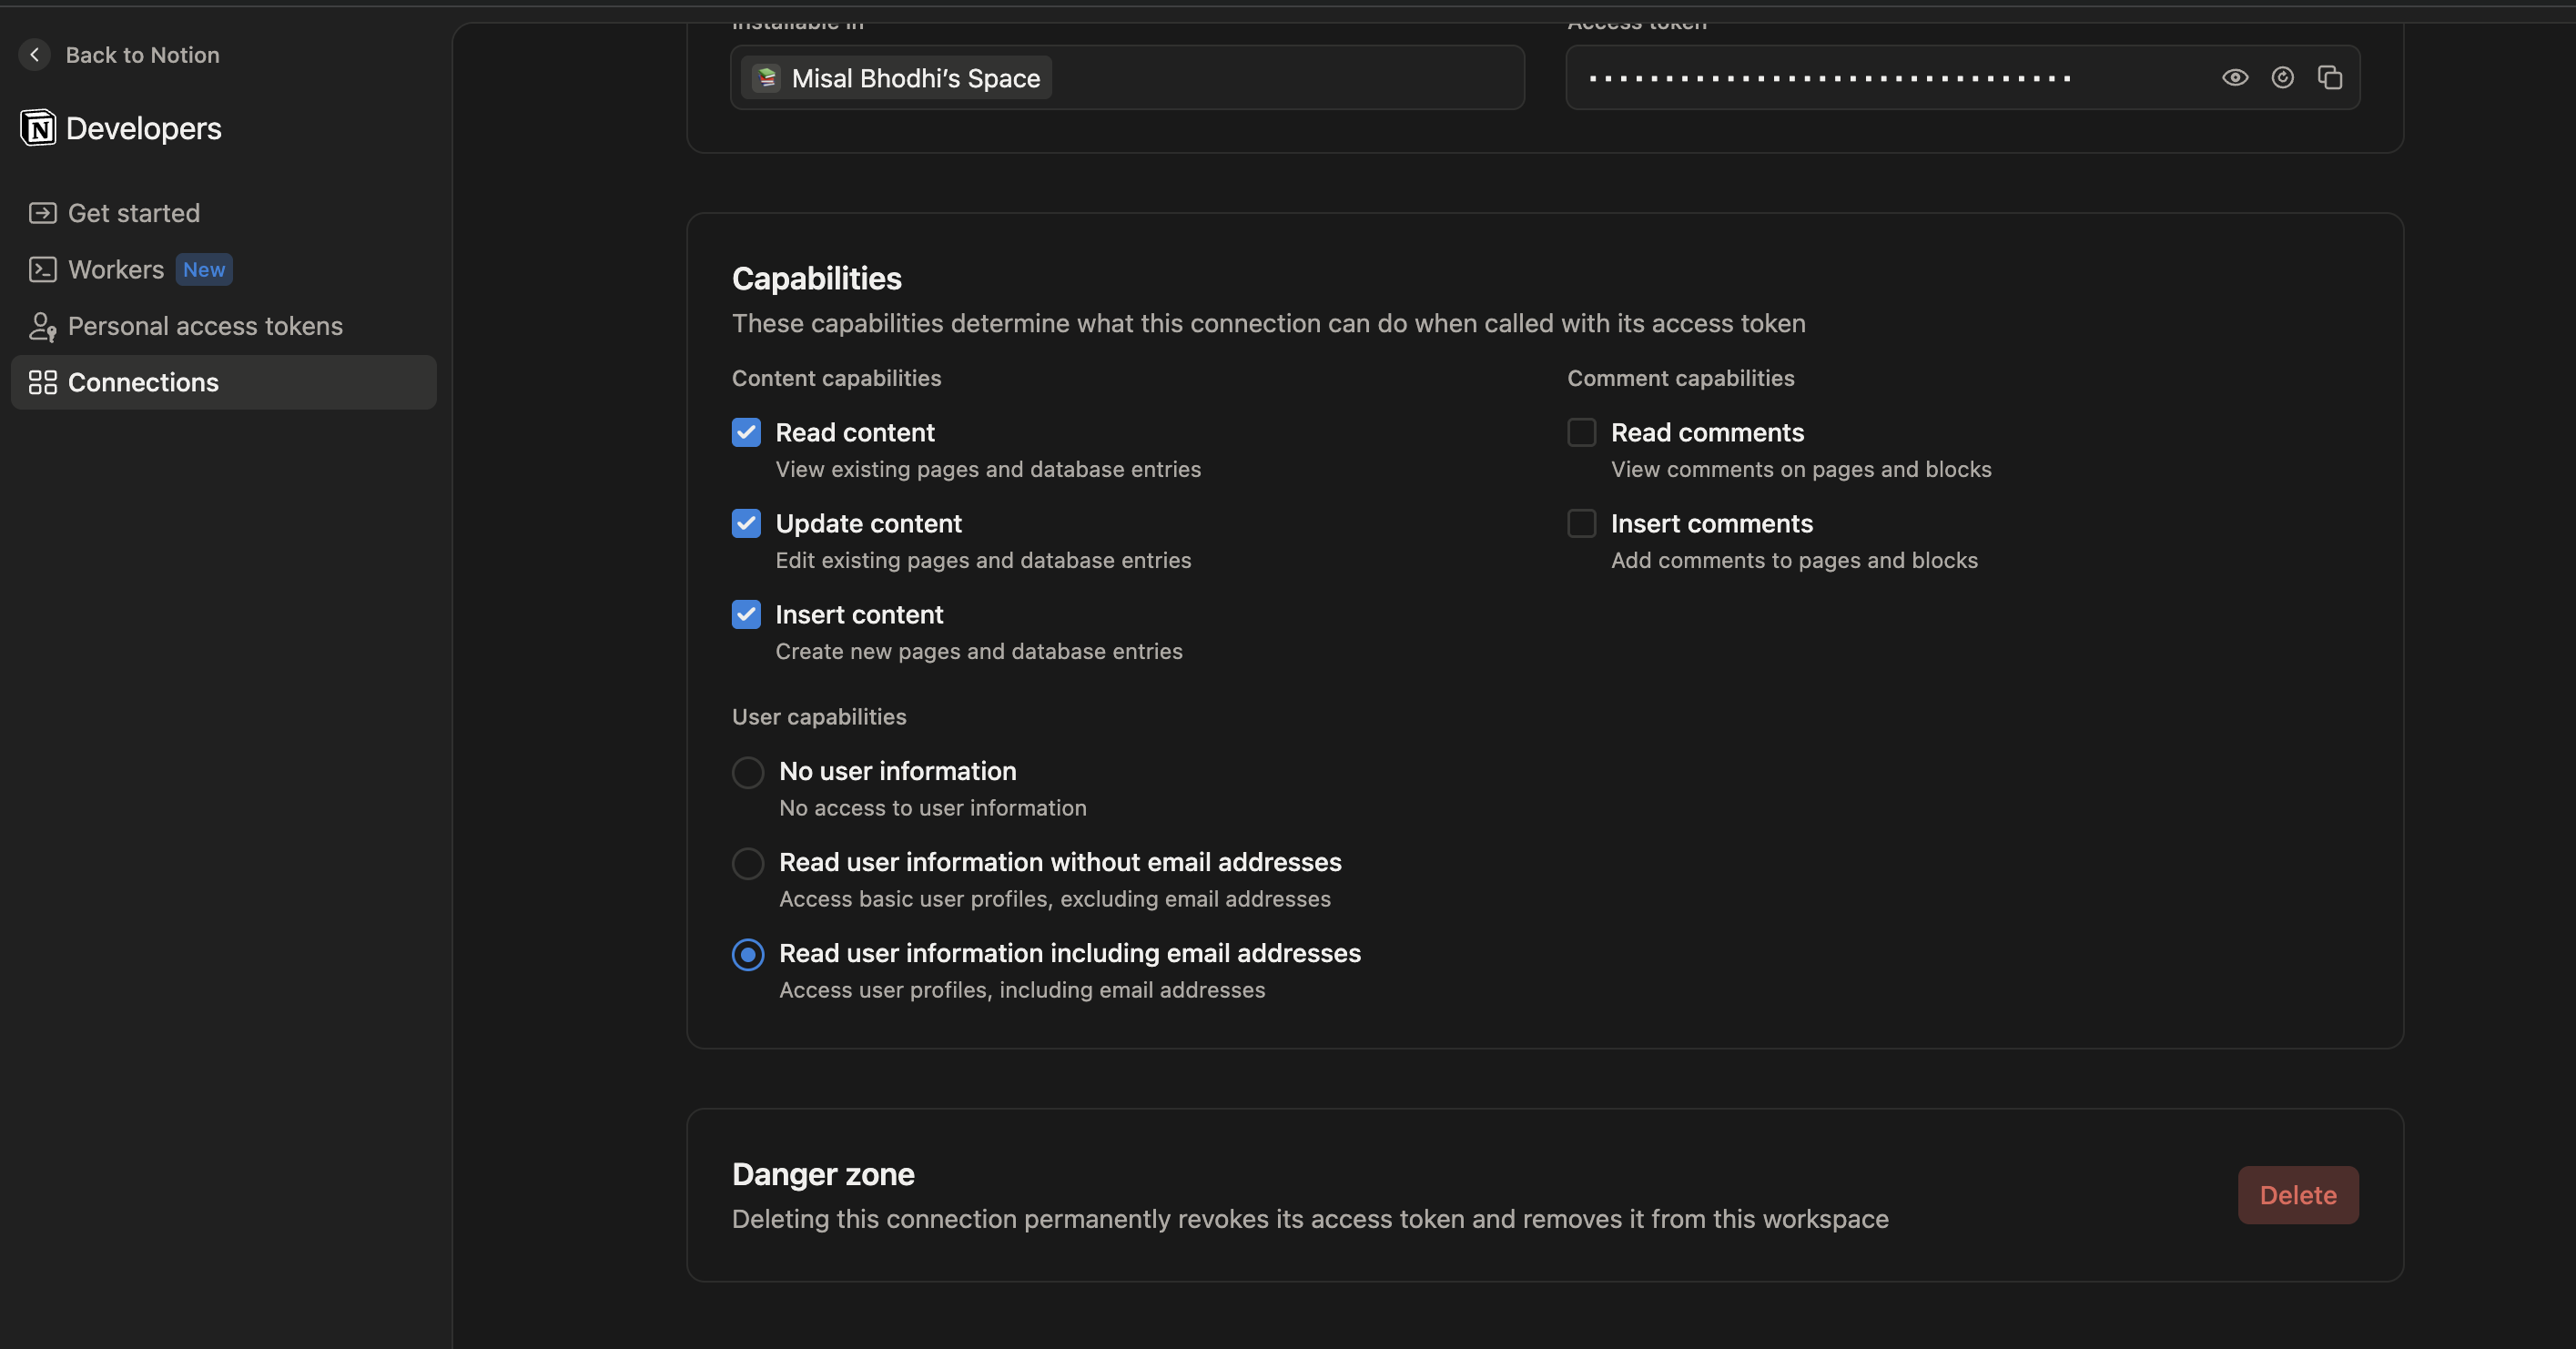Uncheck the Read content checkbox
Screen dimensions: 2576x1349
coord(746,432)
